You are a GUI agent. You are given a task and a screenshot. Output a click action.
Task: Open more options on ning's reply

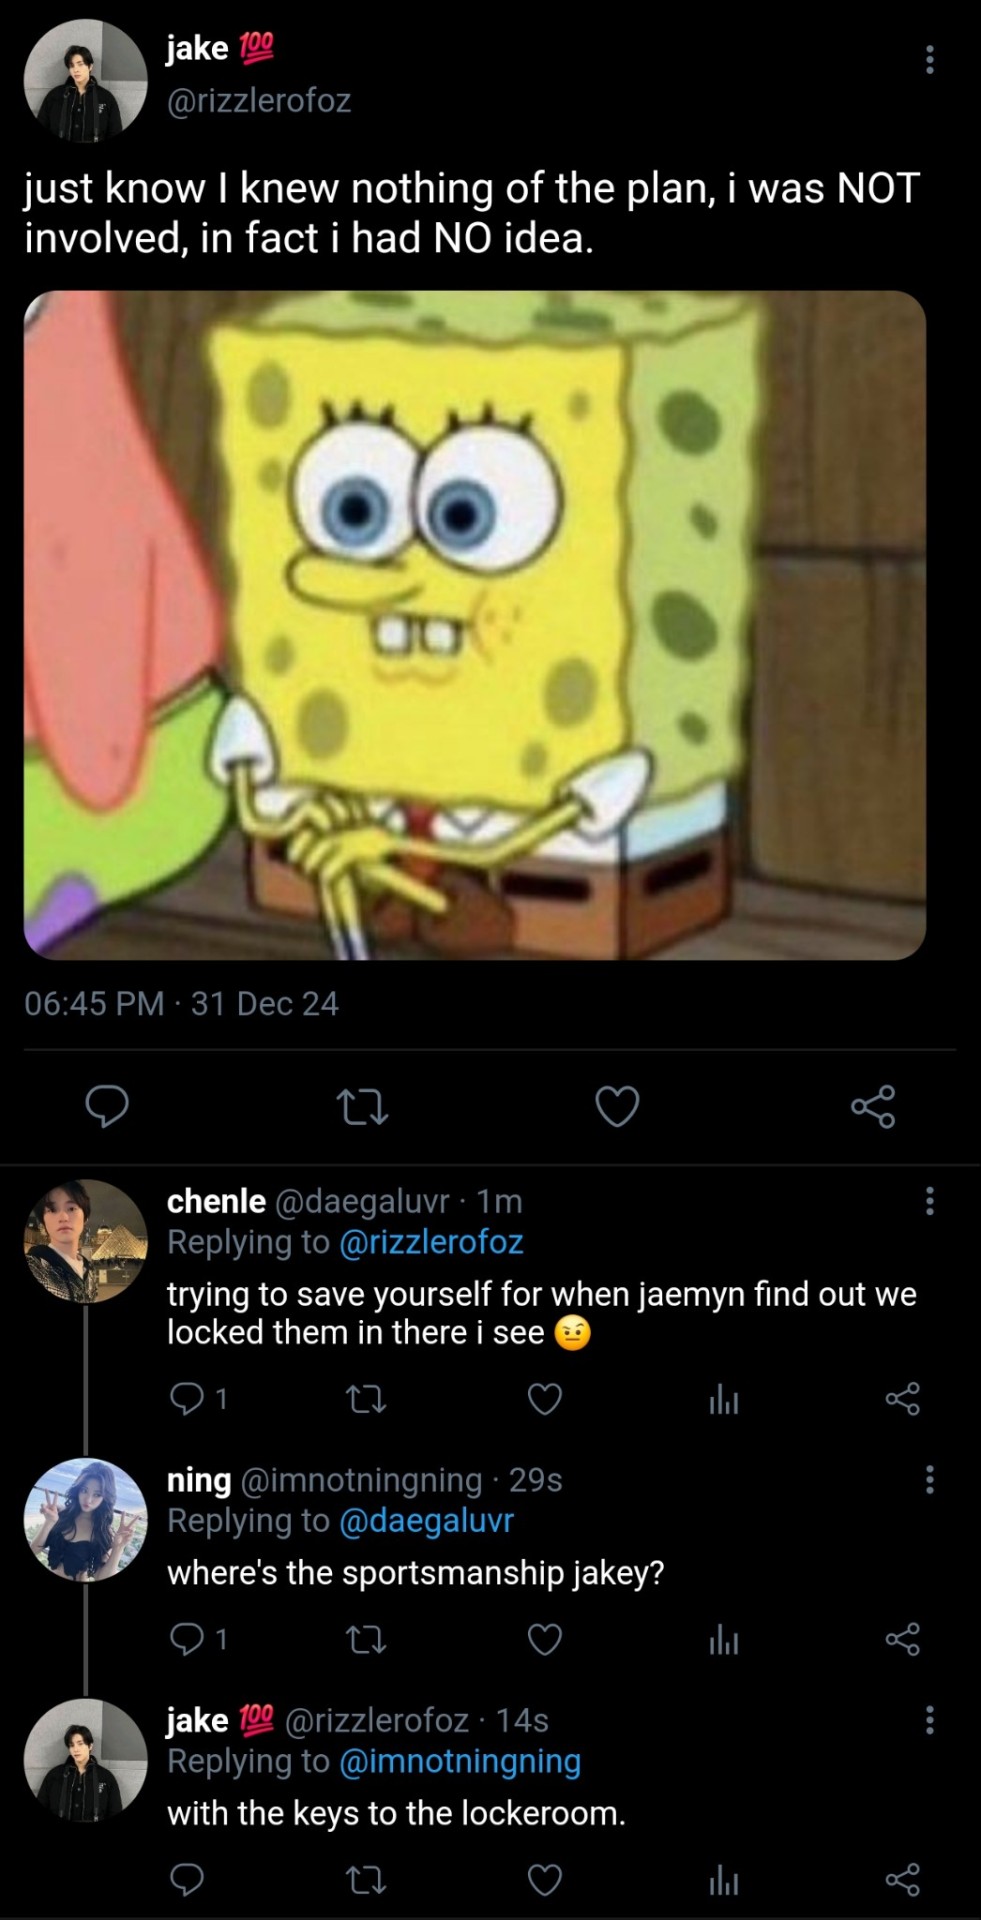pos(930,1479)
